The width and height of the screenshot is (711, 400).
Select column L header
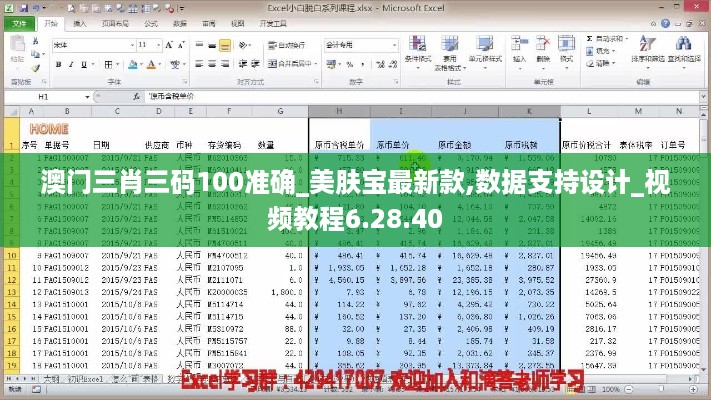[x=589, y=111]
